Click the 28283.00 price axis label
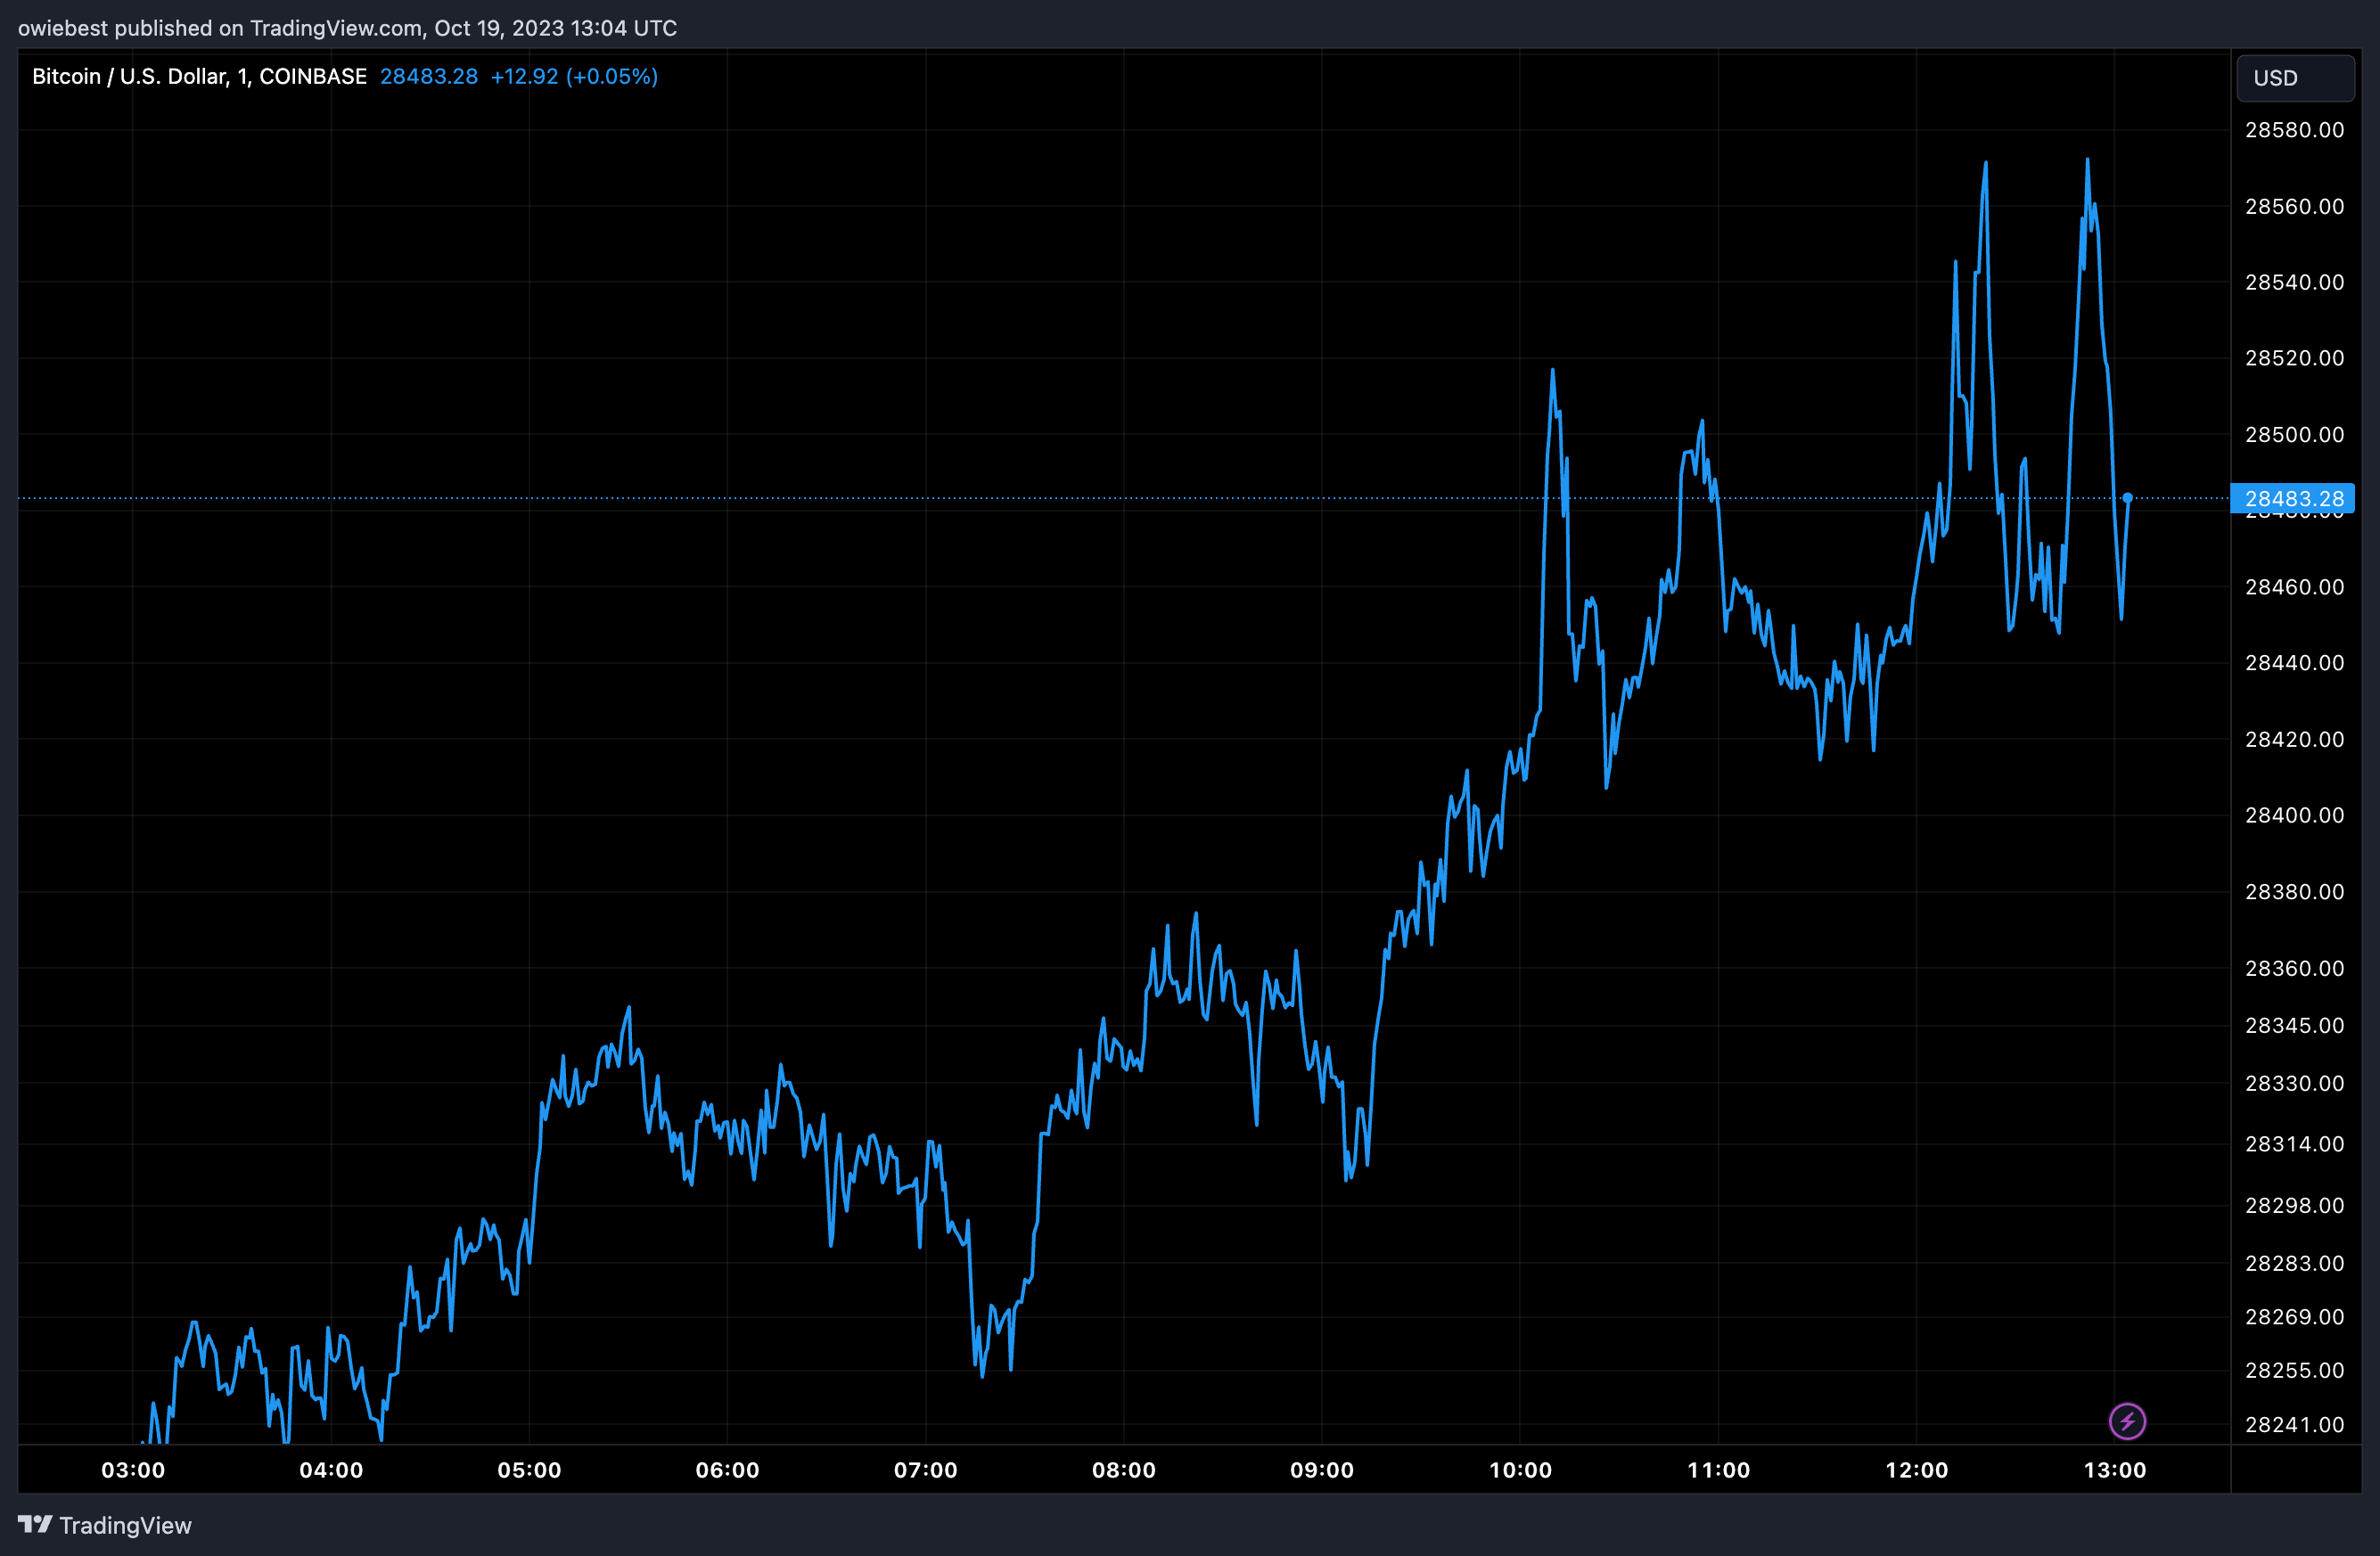Image resolution: width=2380 pixels, height=1556 pixels. point(2294,1263)
